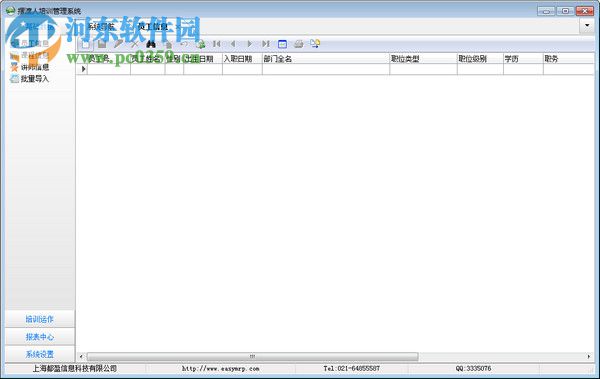Expand the 报表中心 sidebar section
The width and height of the screenshot is (600, 379).
pyautogui.click(x=40, y=337)
